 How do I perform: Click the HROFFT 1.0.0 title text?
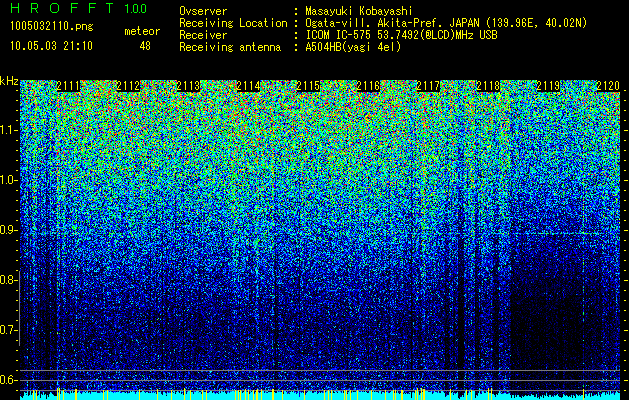tap(78, 8)
